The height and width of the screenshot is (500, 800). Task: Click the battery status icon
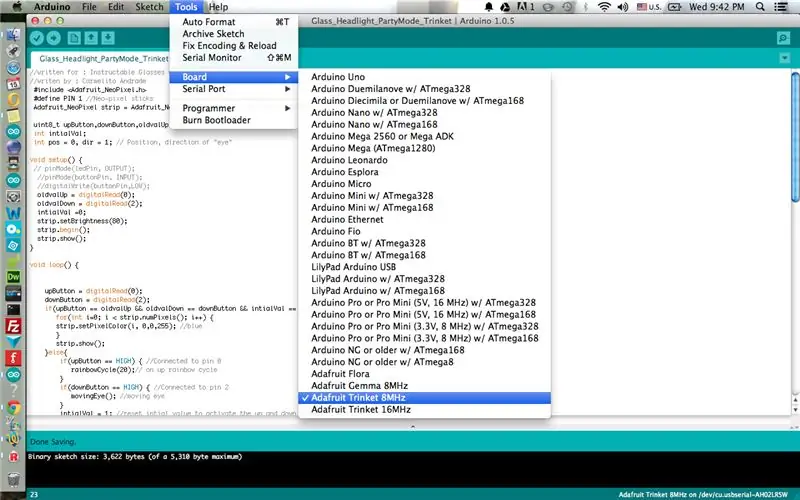[x=674, y=7]
